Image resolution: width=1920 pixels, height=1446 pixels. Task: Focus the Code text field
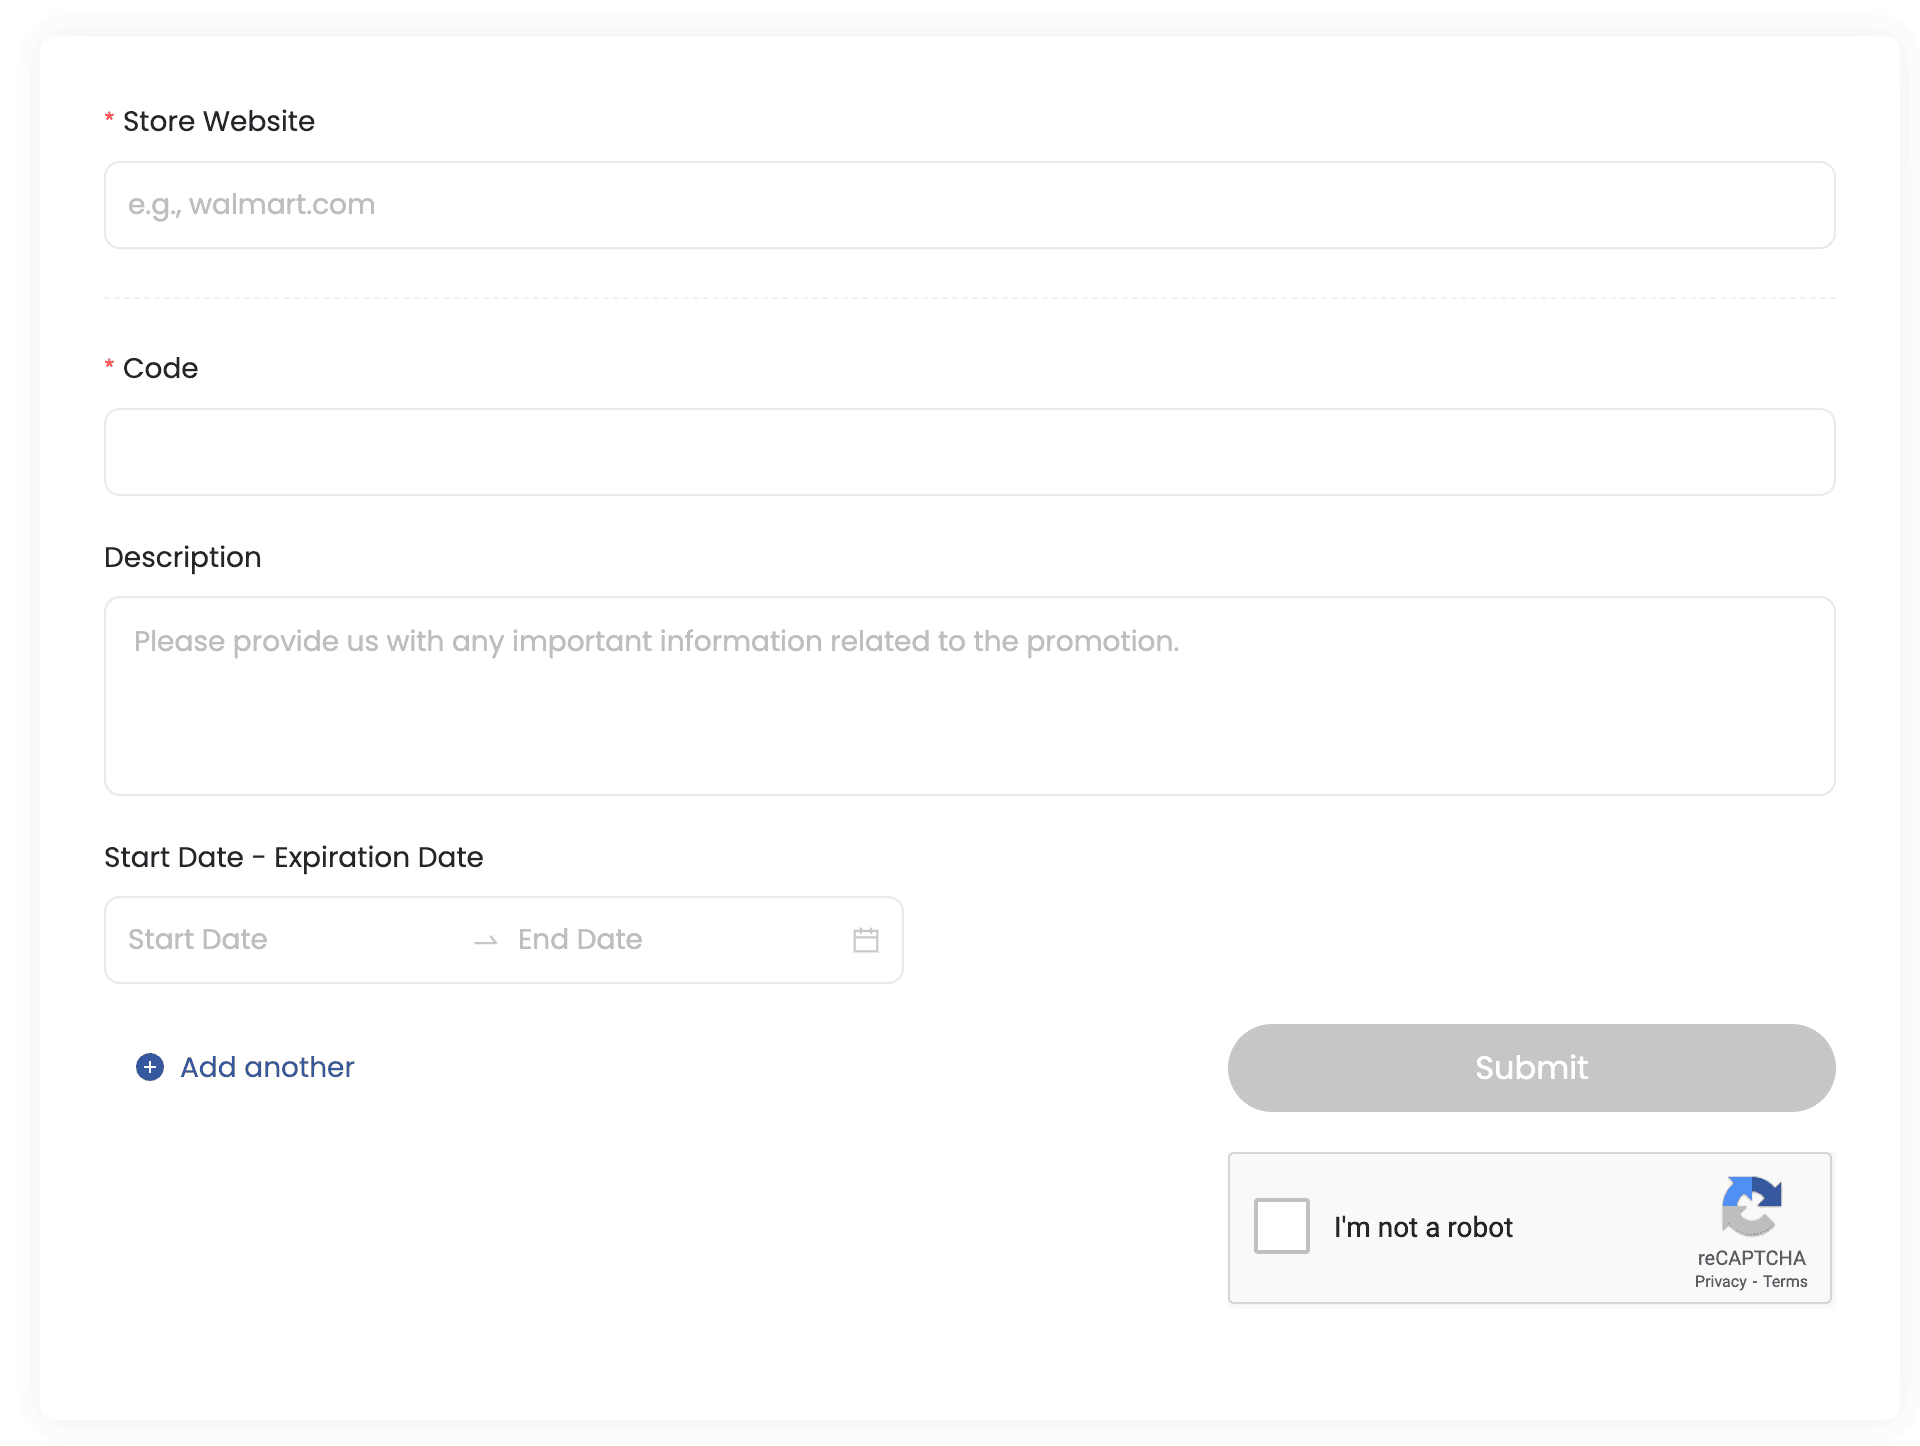point(969,452)
